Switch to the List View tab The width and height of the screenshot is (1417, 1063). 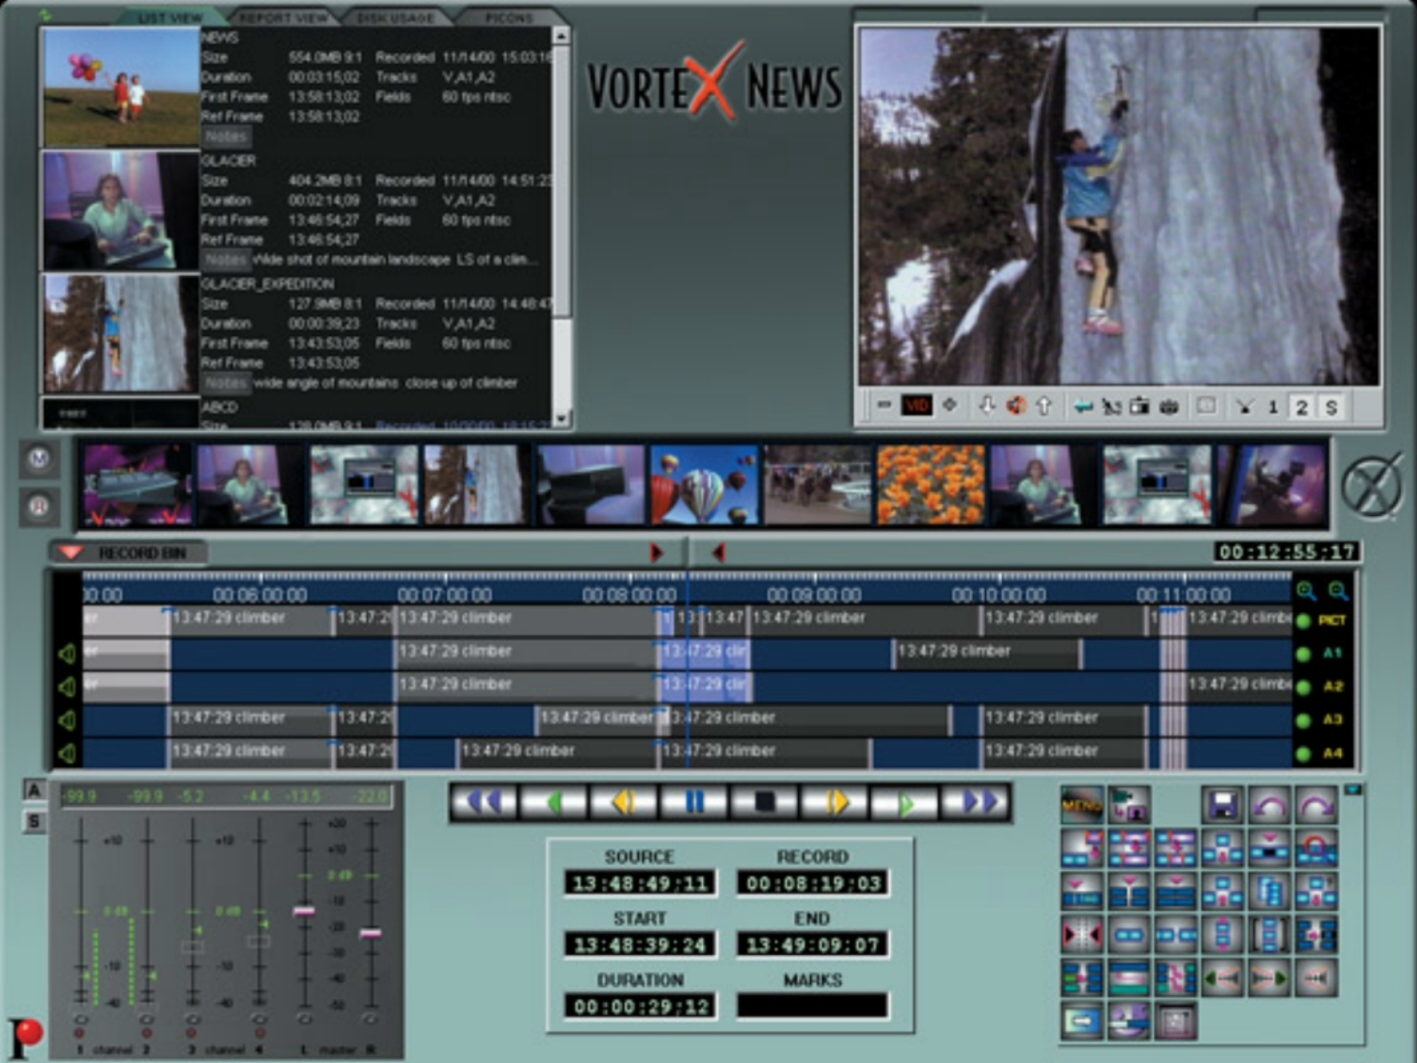pyautogui.click(x=170, y=17)
